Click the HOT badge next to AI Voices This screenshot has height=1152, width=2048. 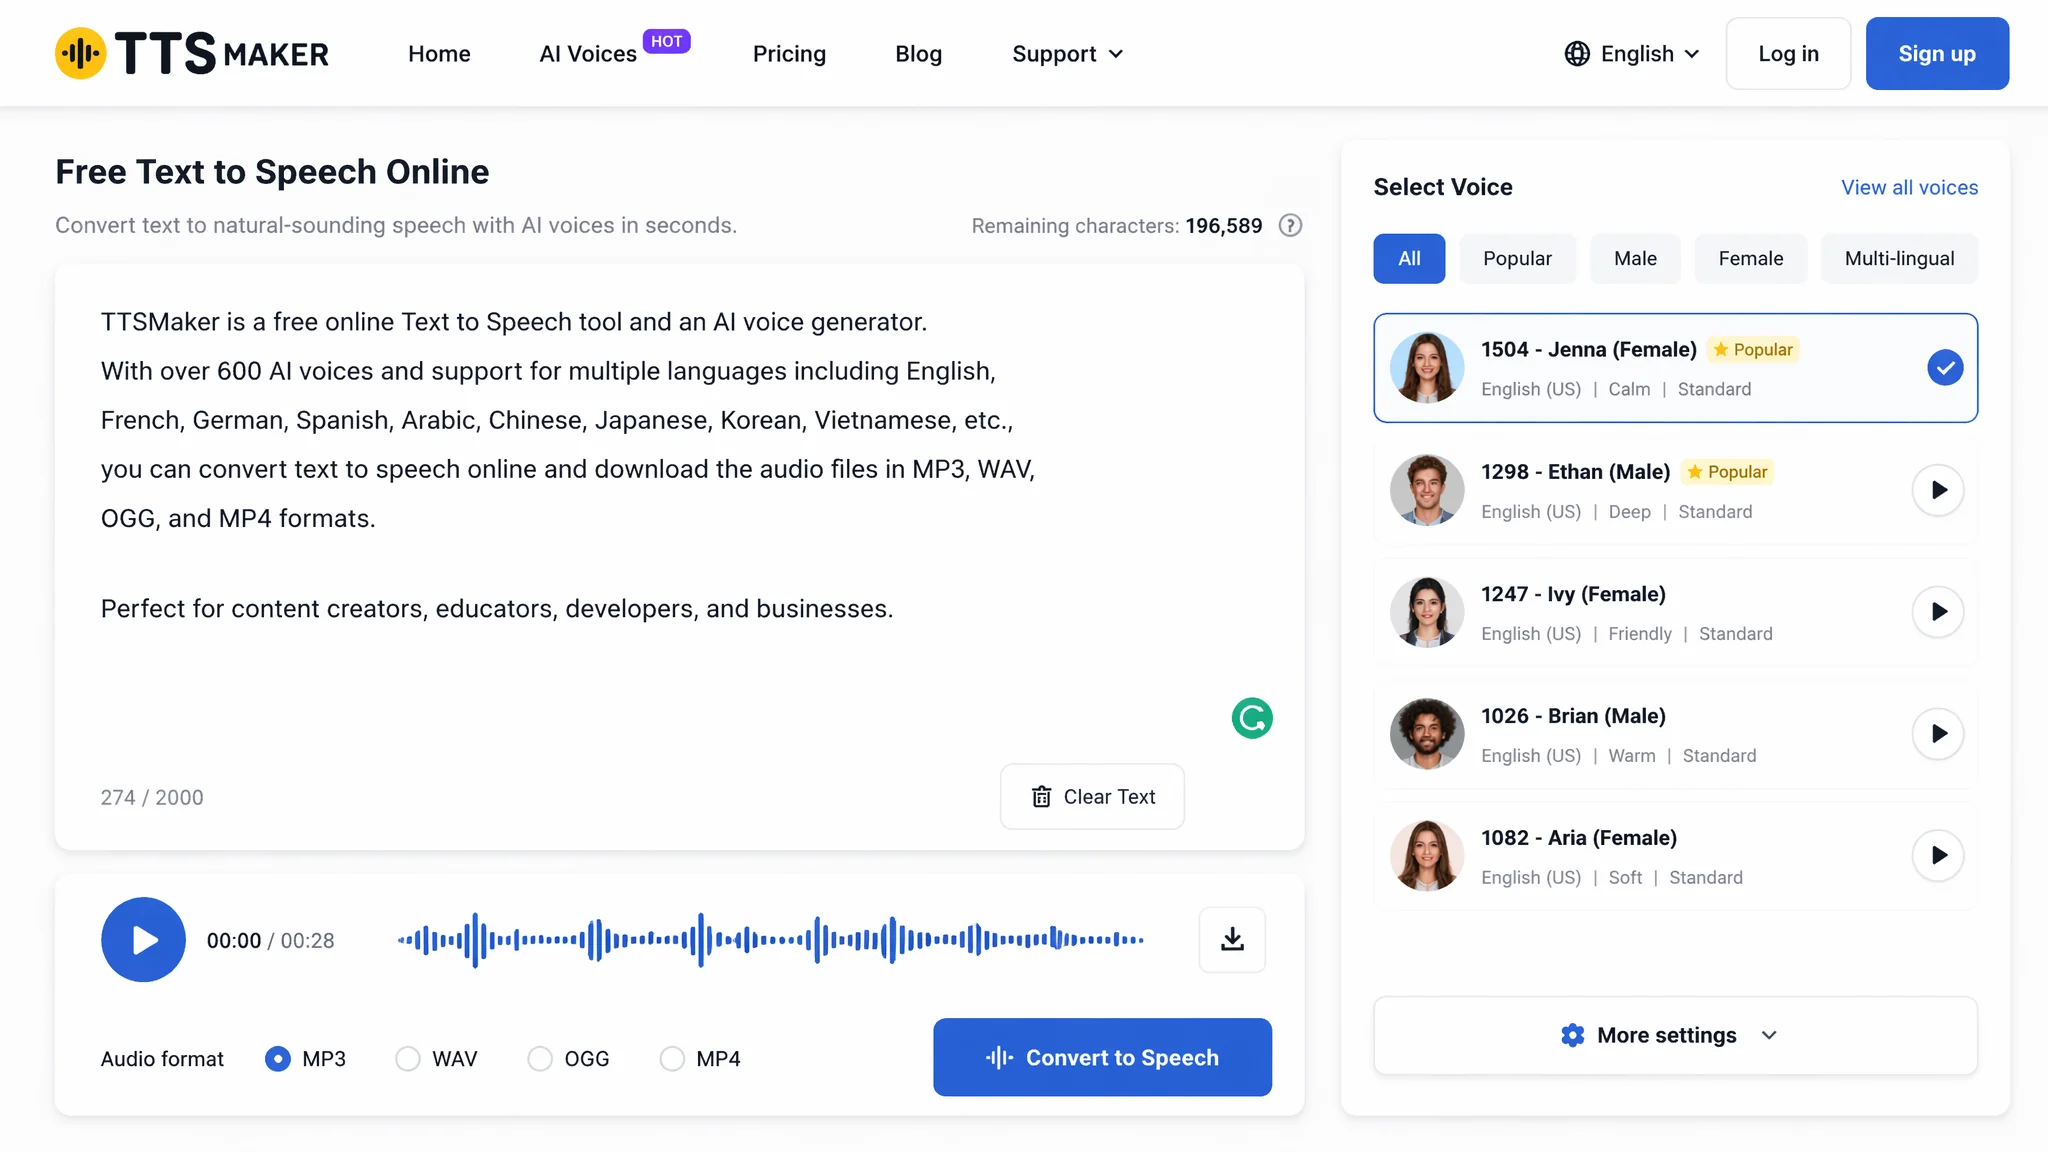coord(666,41)
